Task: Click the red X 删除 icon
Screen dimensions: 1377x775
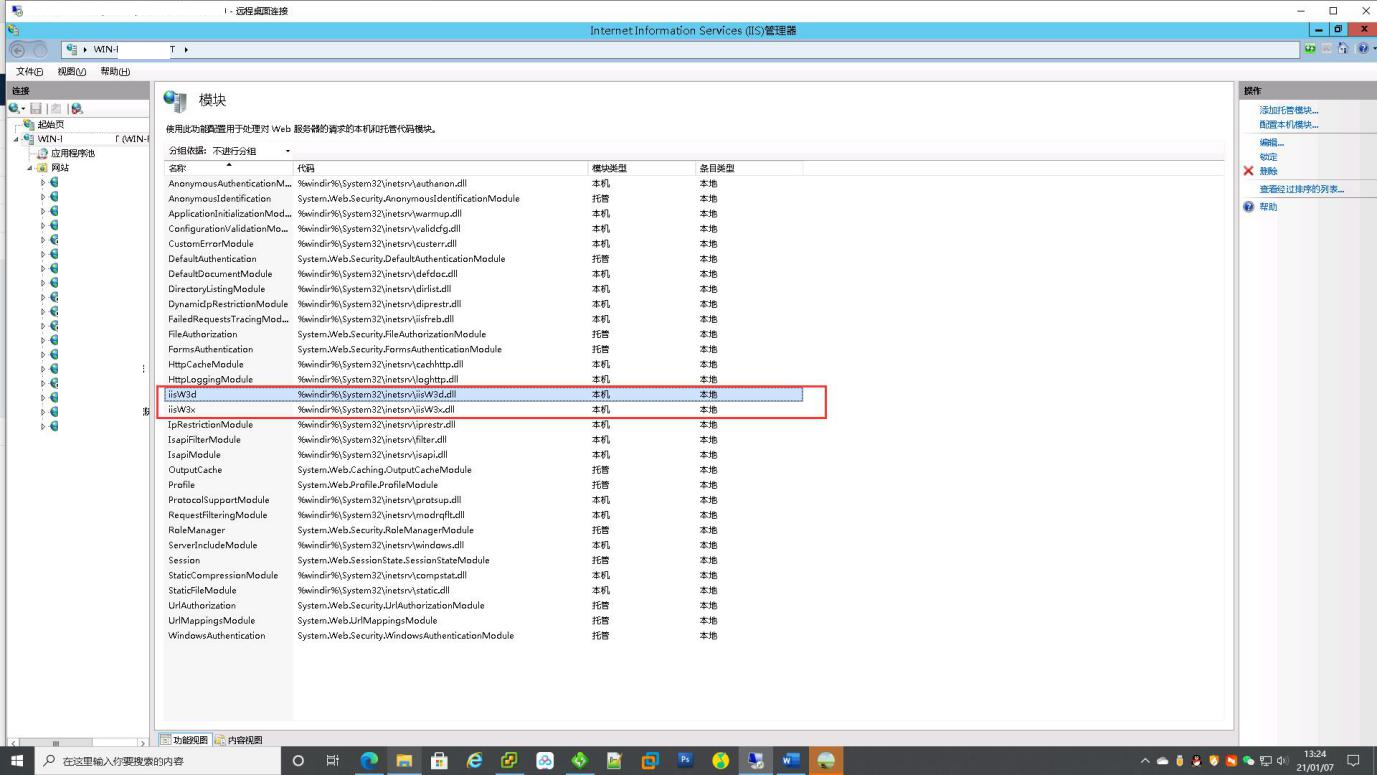Action: point(1248,171)
